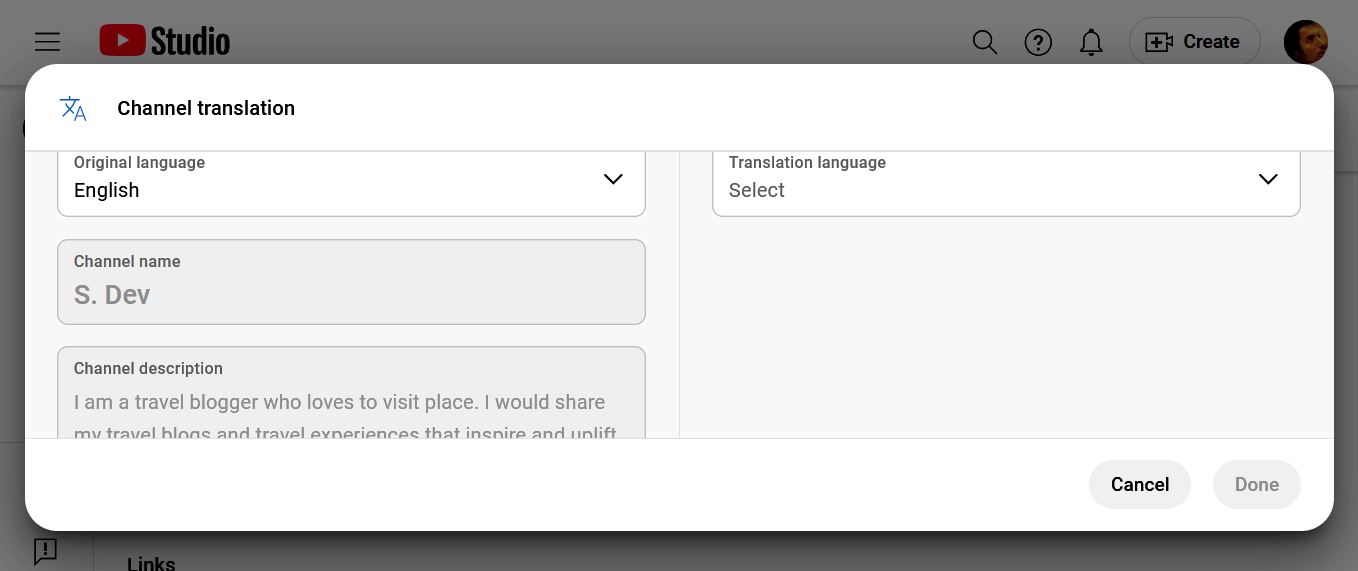
Task: Click the translate icon in dialog header
Action: pyautogui.click(x=73, y=108)
